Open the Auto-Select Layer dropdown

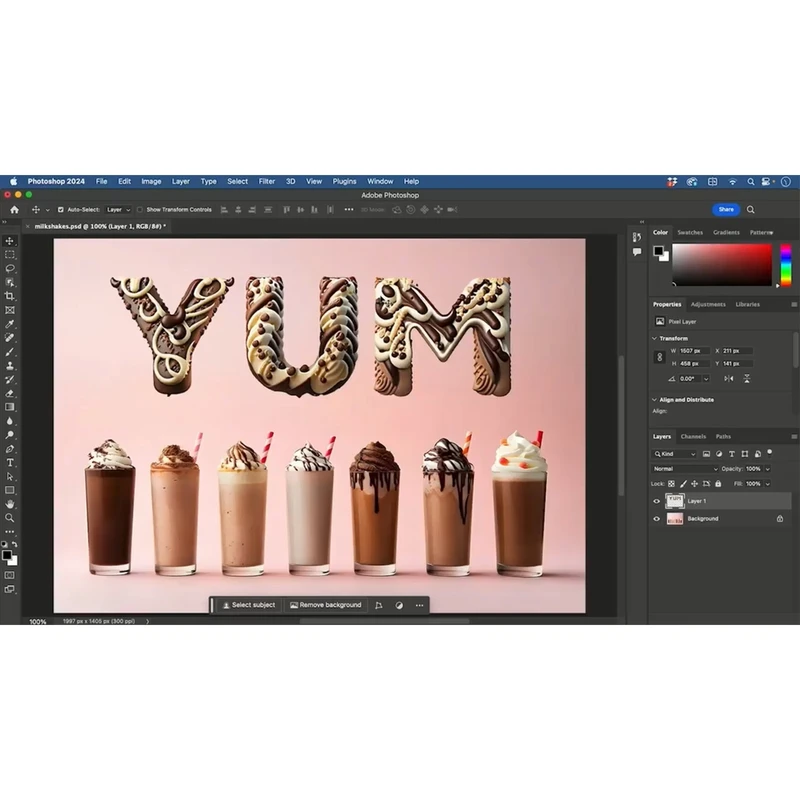tap(118, 210)
